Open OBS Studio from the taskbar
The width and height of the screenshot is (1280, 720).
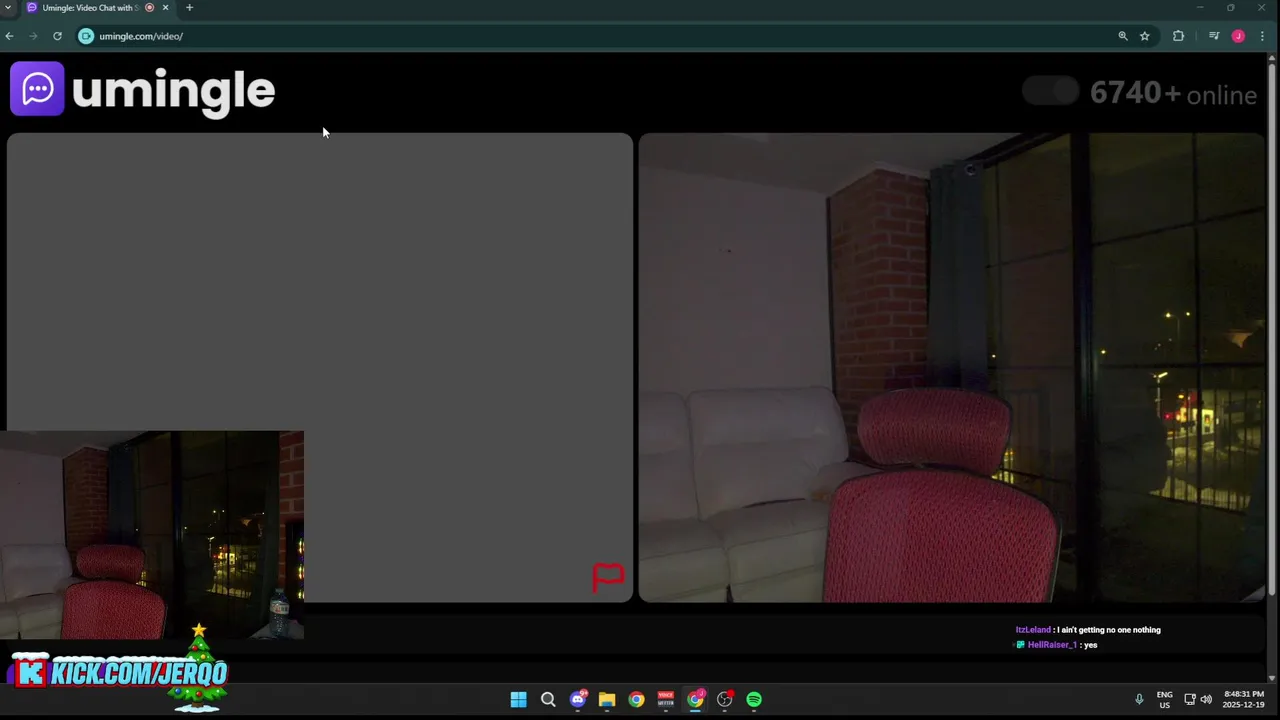[x=725, y=700]
